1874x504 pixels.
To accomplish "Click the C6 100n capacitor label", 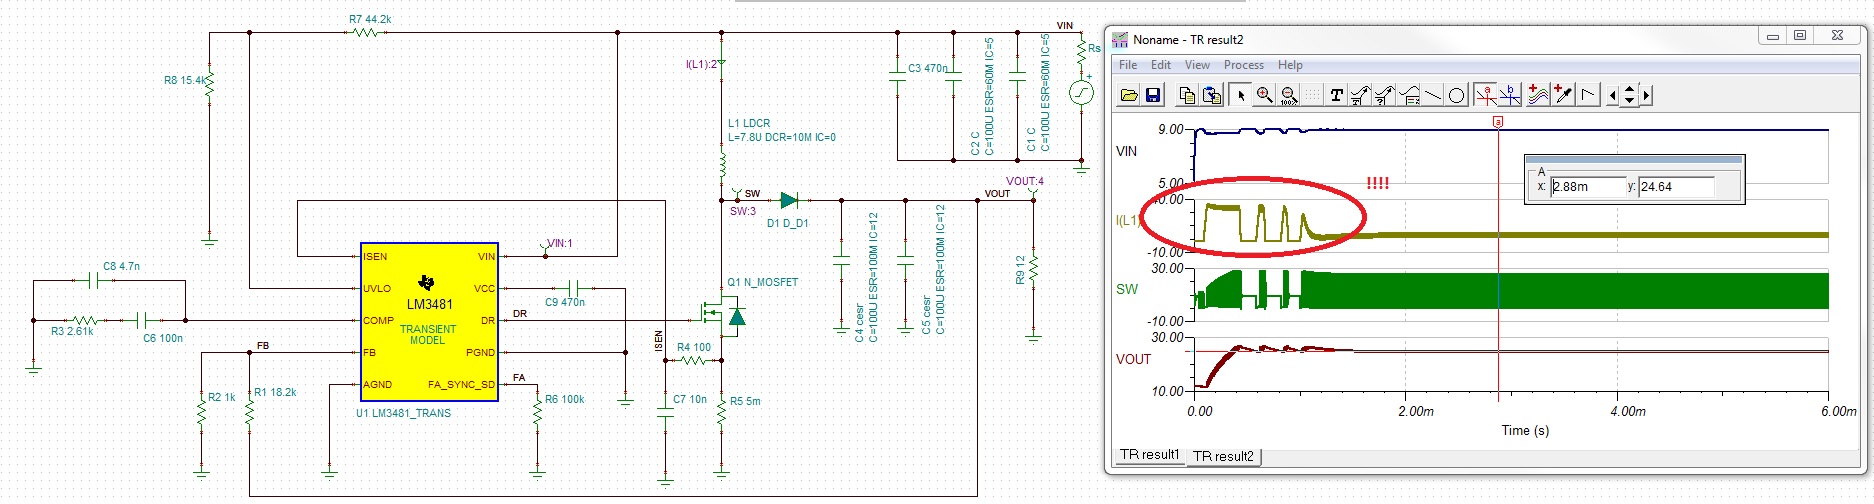I will pyautogui.click(x=163, y=338).
